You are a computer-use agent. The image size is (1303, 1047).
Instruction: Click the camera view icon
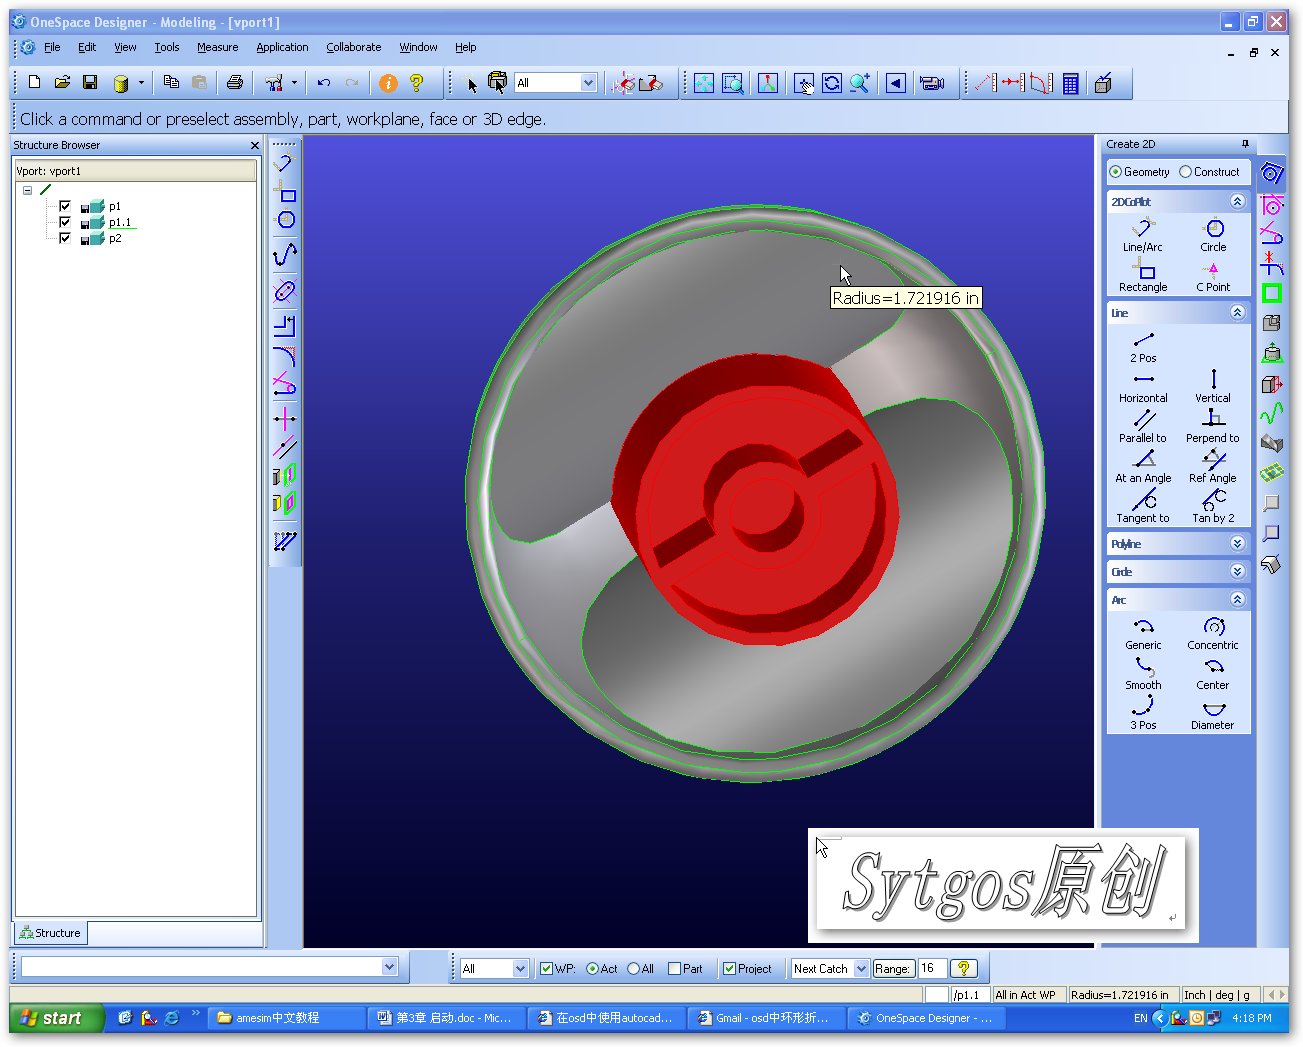(932, 83)
